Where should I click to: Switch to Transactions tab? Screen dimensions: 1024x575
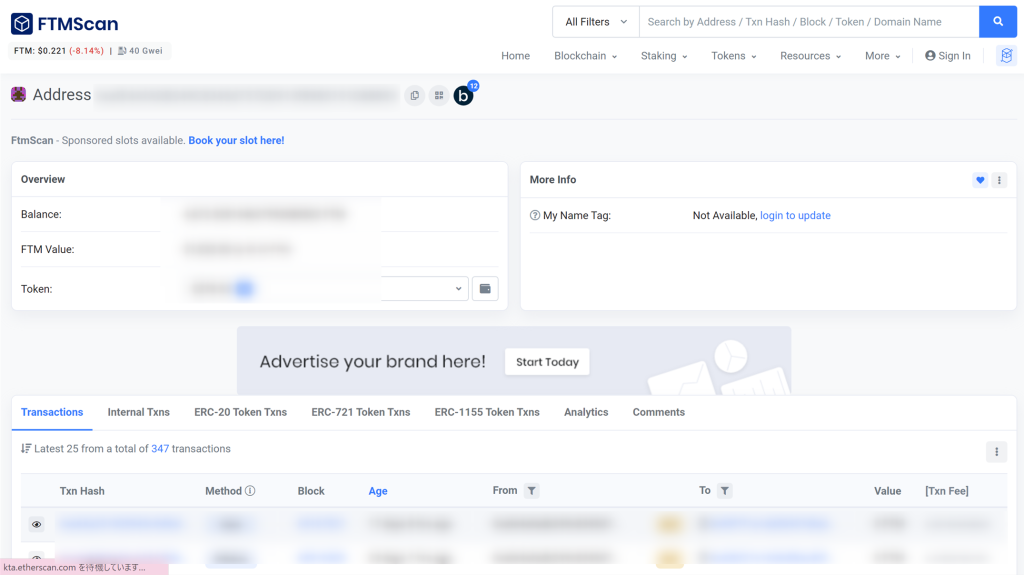coord(52,412)
